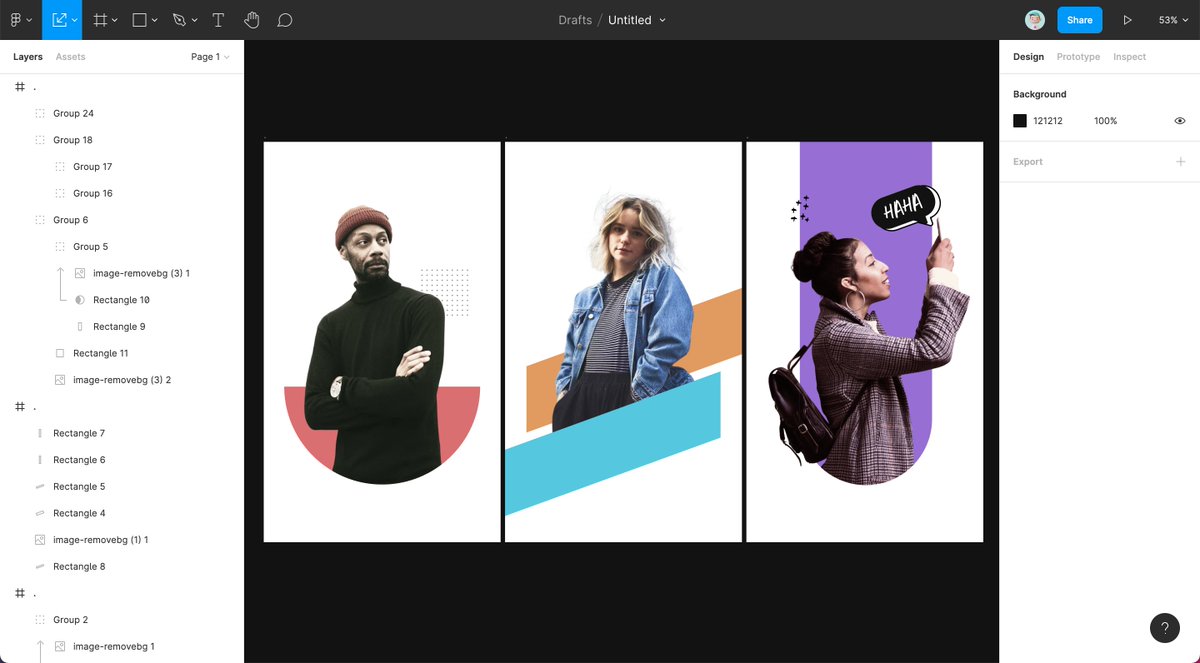
Task: Open the Background color swatch
Action: pyautogui.click(x=1019, y=120)
